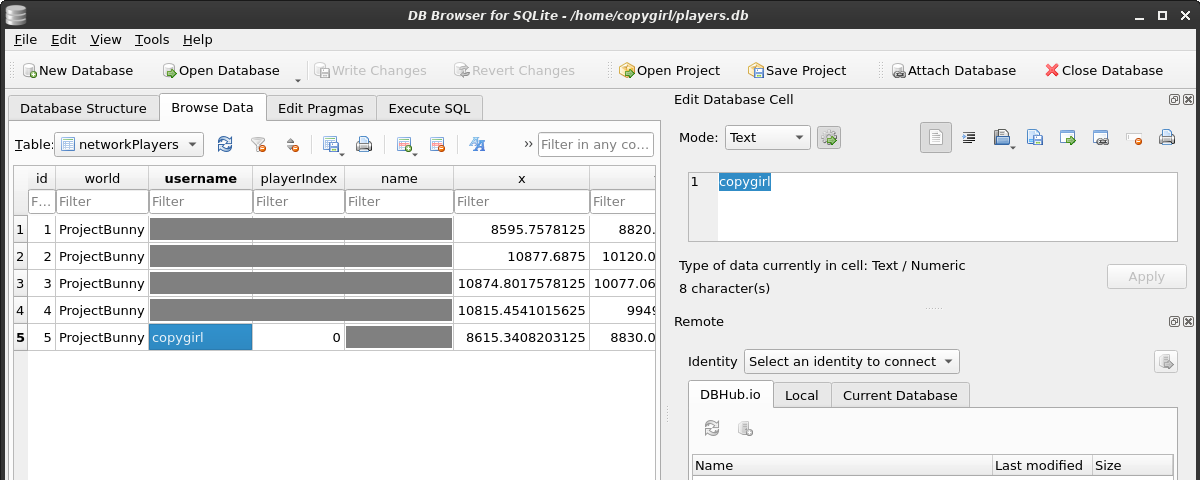Screen dimensions: 1200x480
Task: Select the DBHub.io tab
Action: click(730, 394)
